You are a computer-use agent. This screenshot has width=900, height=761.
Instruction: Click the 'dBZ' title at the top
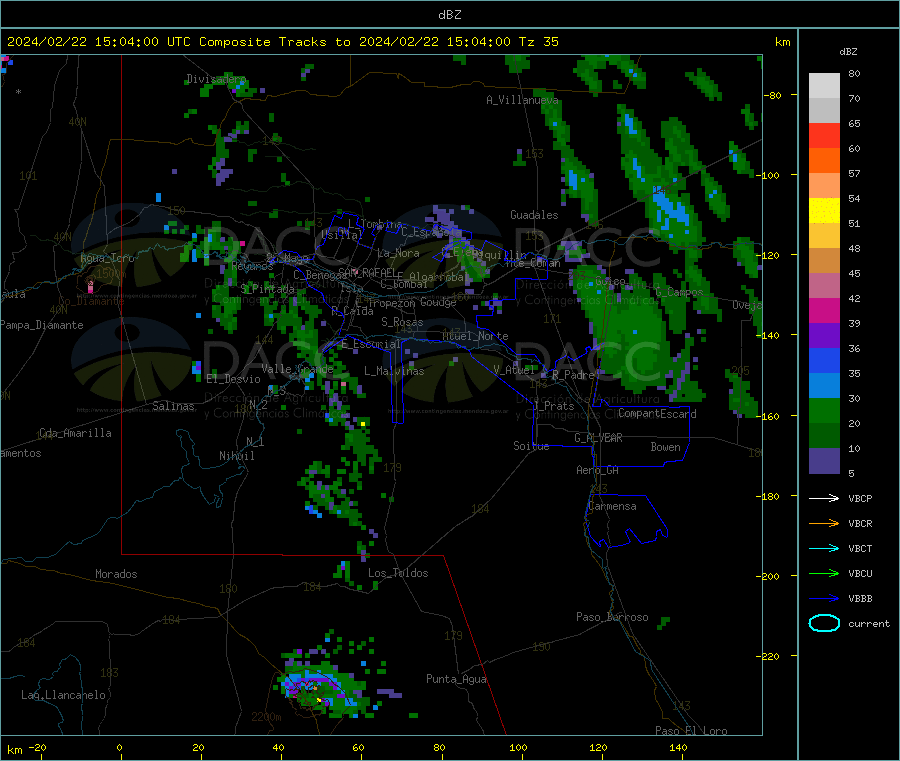tap(449, 15)
